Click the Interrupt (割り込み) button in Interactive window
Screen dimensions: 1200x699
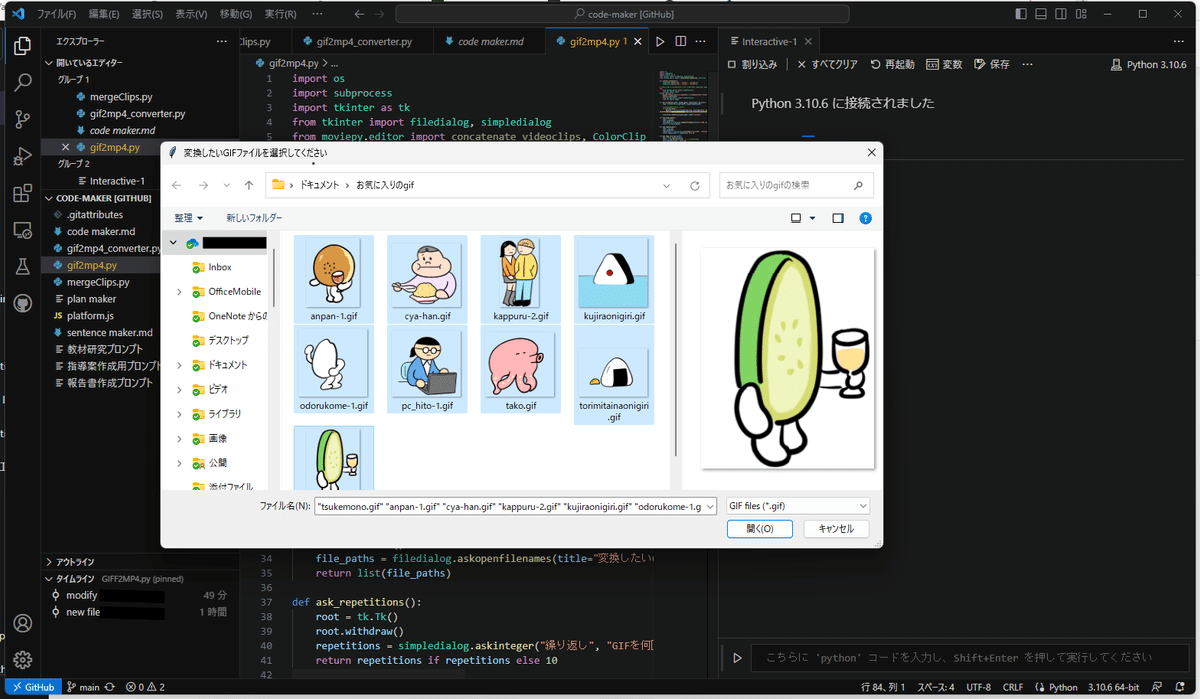[x=751, y=64]
